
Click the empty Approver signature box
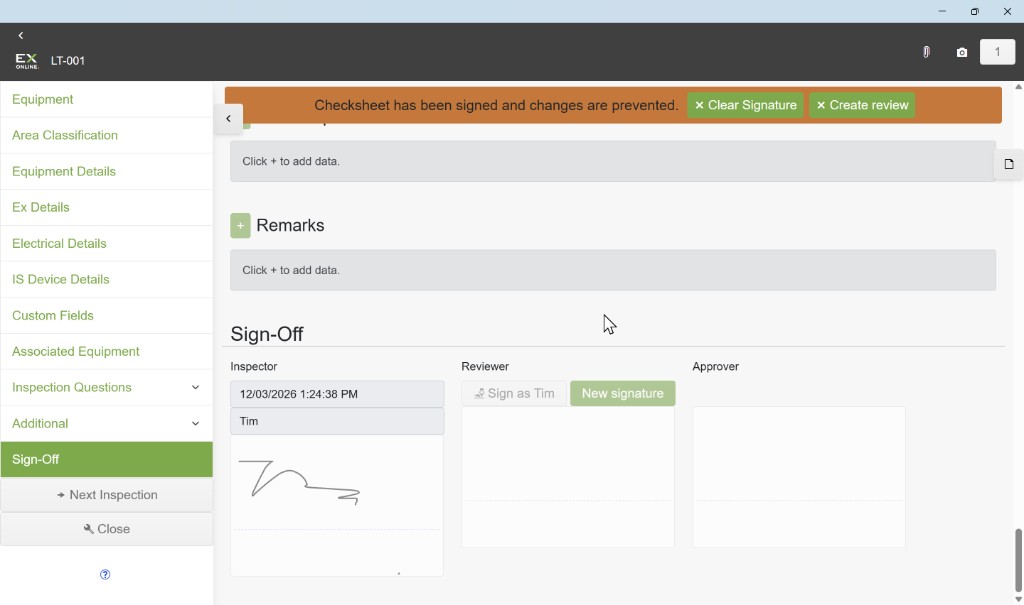(799, 477)
